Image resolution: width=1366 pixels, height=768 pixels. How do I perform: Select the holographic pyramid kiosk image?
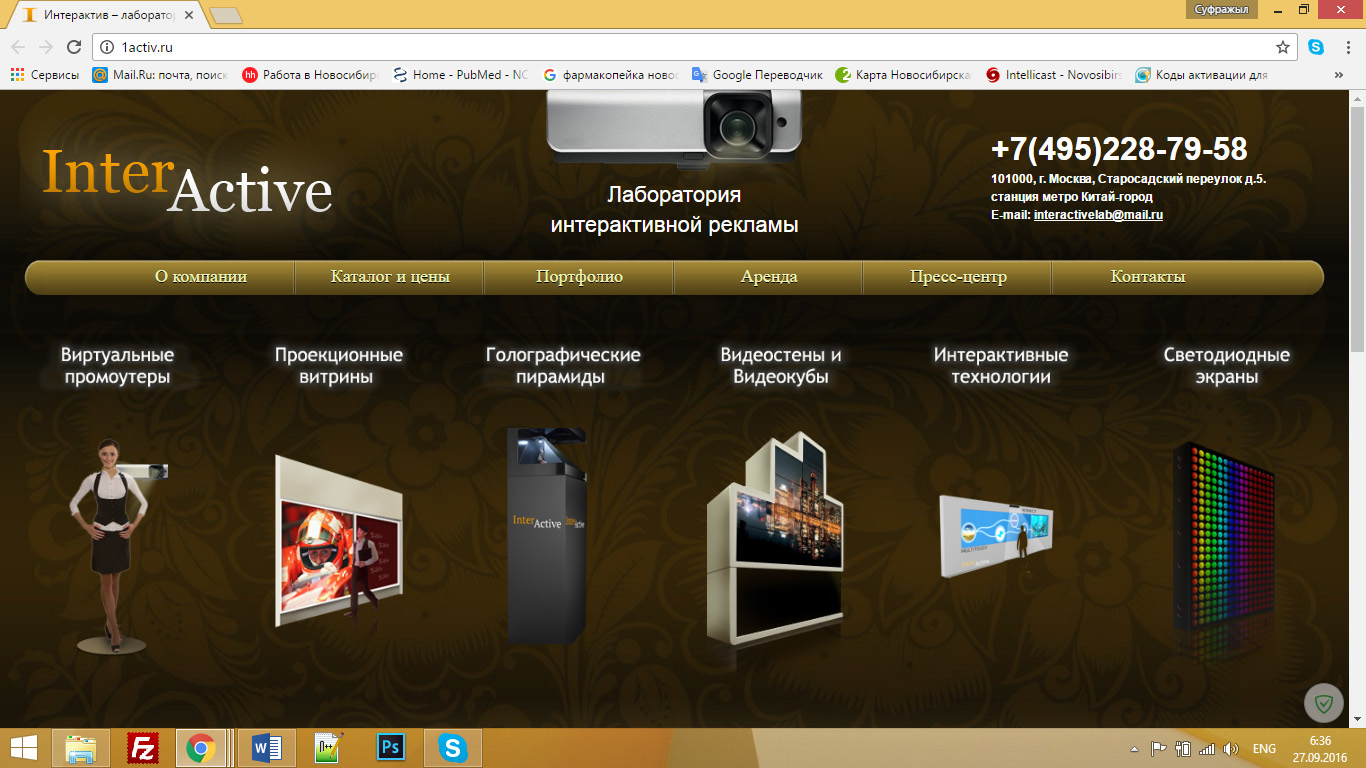546,535
